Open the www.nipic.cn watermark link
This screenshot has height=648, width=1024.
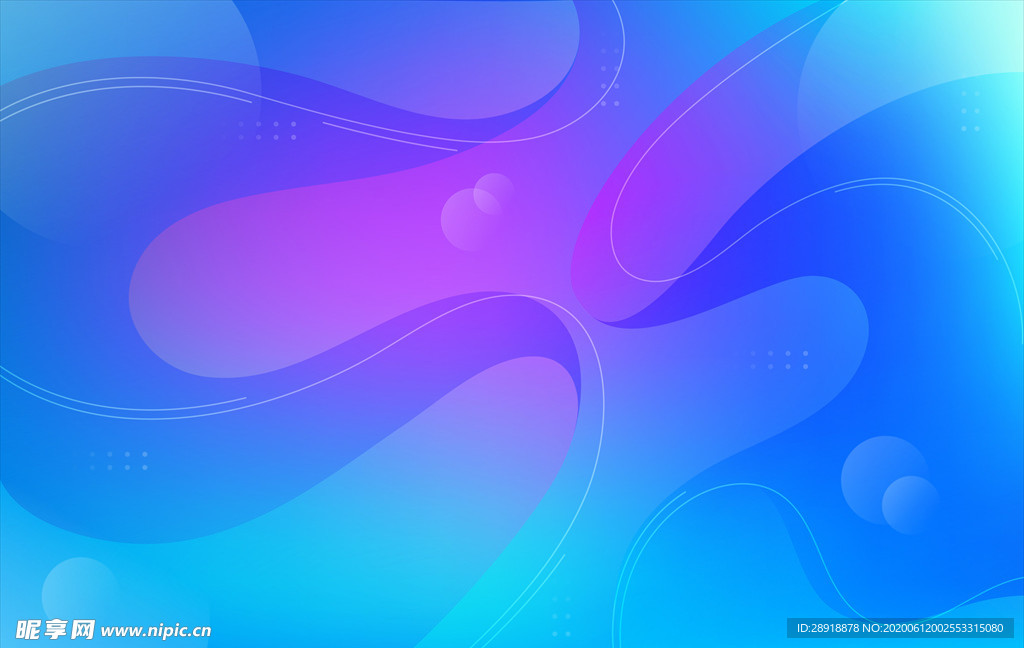tap(156, 631)
